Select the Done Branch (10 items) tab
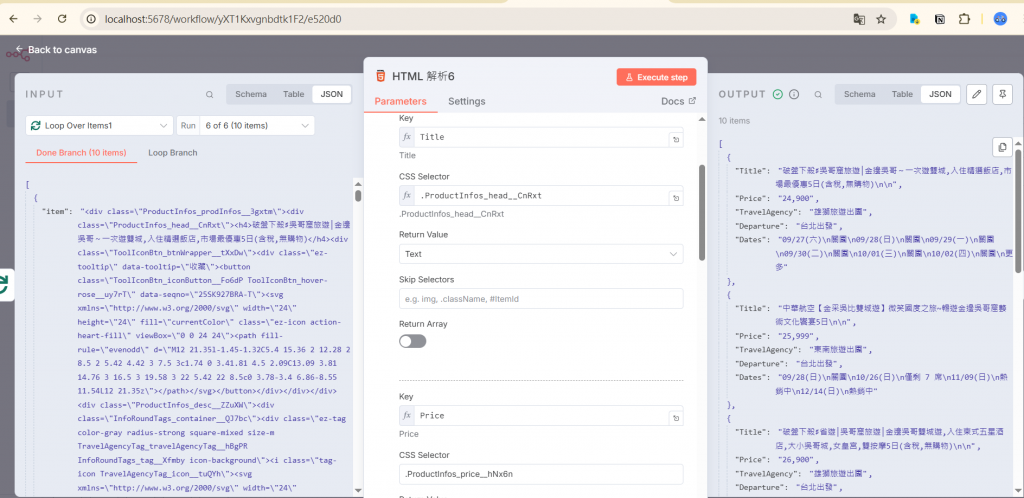Viewport: 1024px width, 498px height. tap(81, 153)
